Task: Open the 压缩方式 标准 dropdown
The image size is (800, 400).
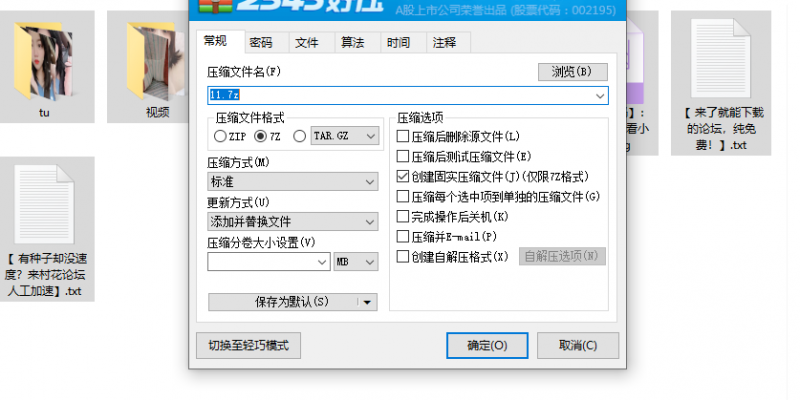Action: pyautogui.click(x=292, y=182)
